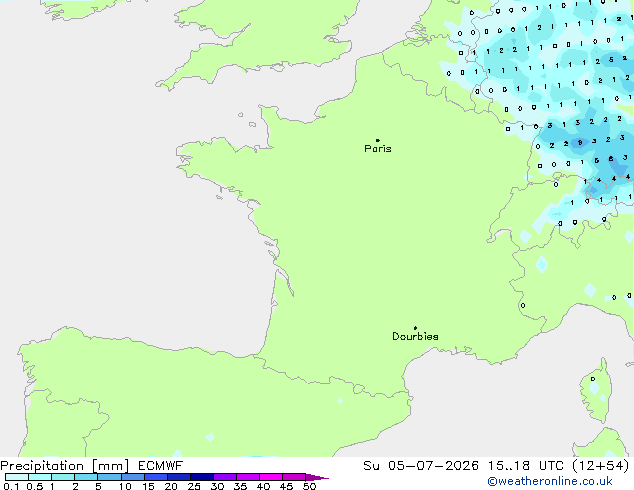Pick the 1–2 mm legend swatch
Screen dimensions: 634x490
(x=63, y=477)
